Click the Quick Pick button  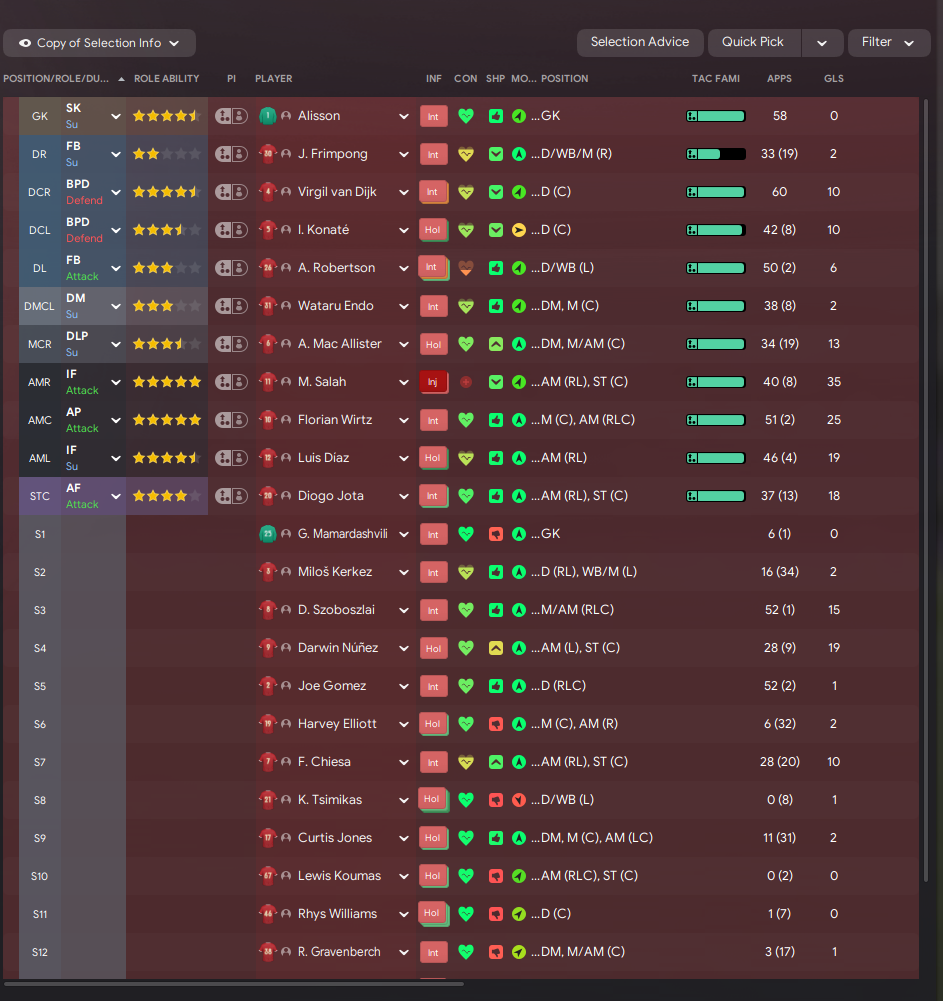tap(753, 42)
